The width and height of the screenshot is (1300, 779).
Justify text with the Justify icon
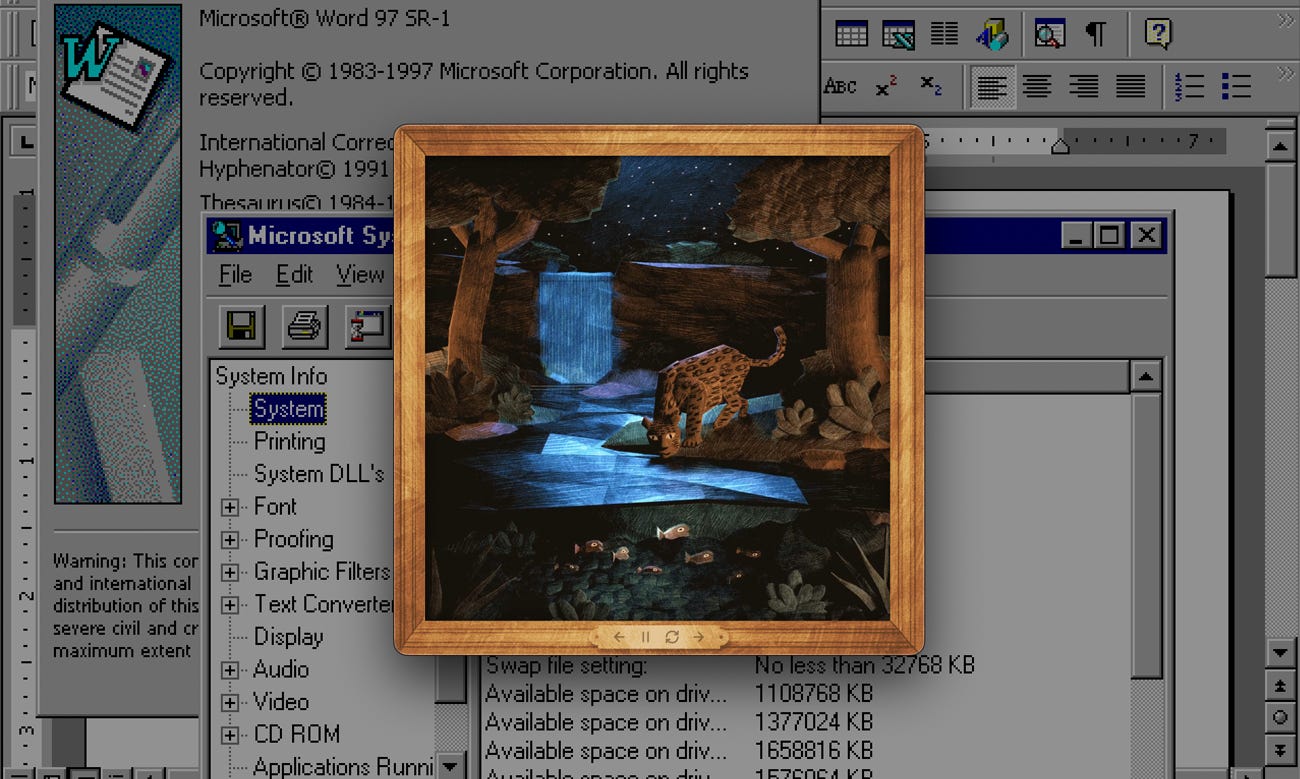(x=1130, y=87)
